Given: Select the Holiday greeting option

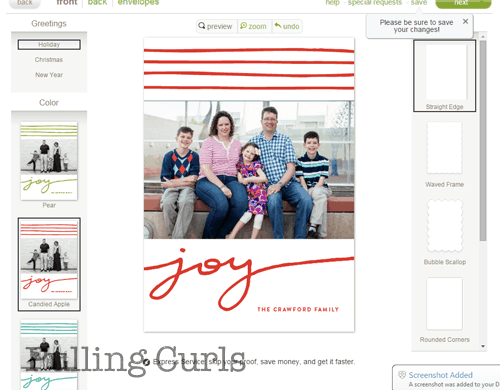Looking at the screenshot, I should pos(49,44).
